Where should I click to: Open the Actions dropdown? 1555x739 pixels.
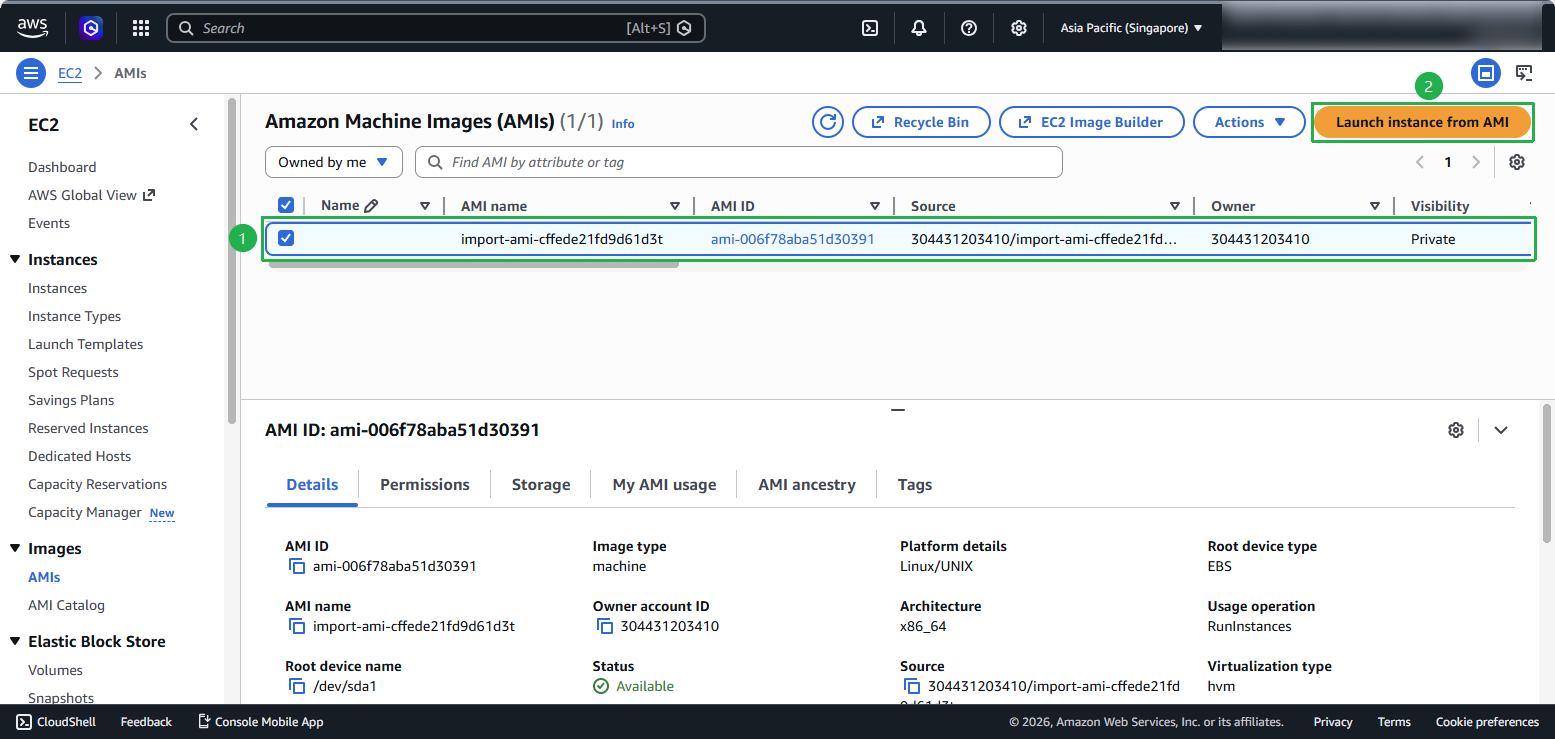tap(1249, 122)
